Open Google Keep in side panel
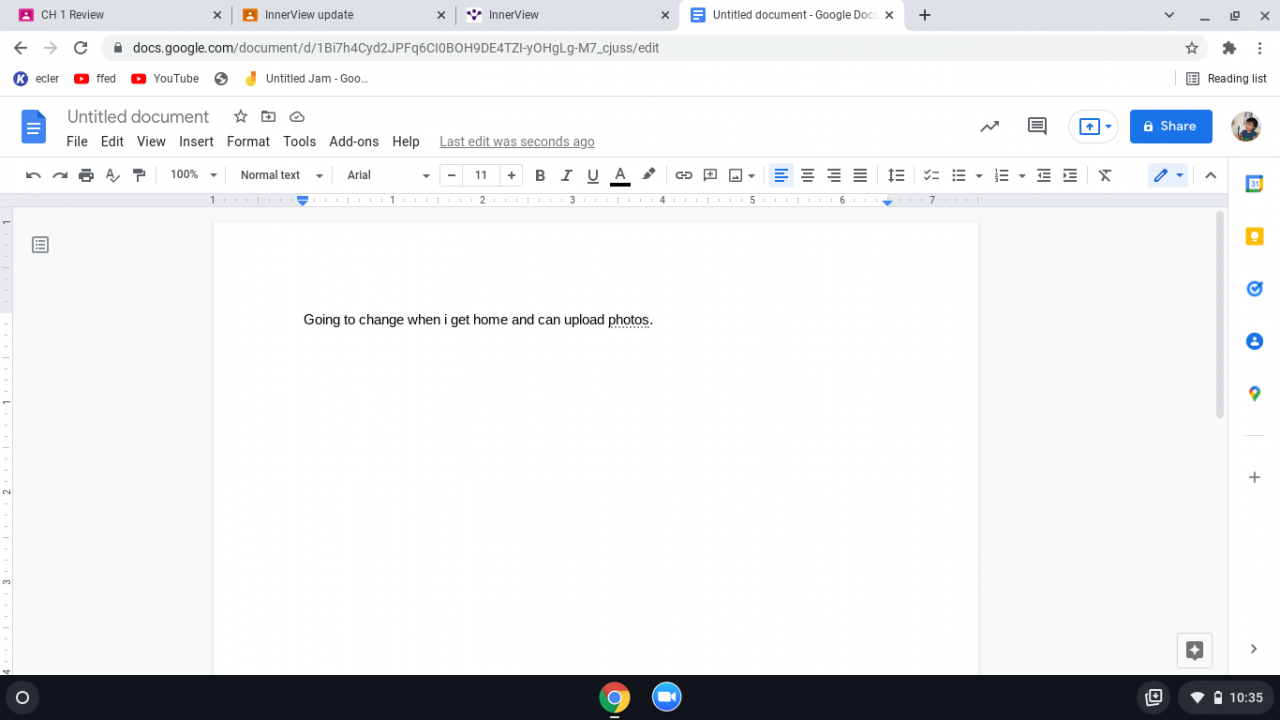 (x=1254, y=237)
